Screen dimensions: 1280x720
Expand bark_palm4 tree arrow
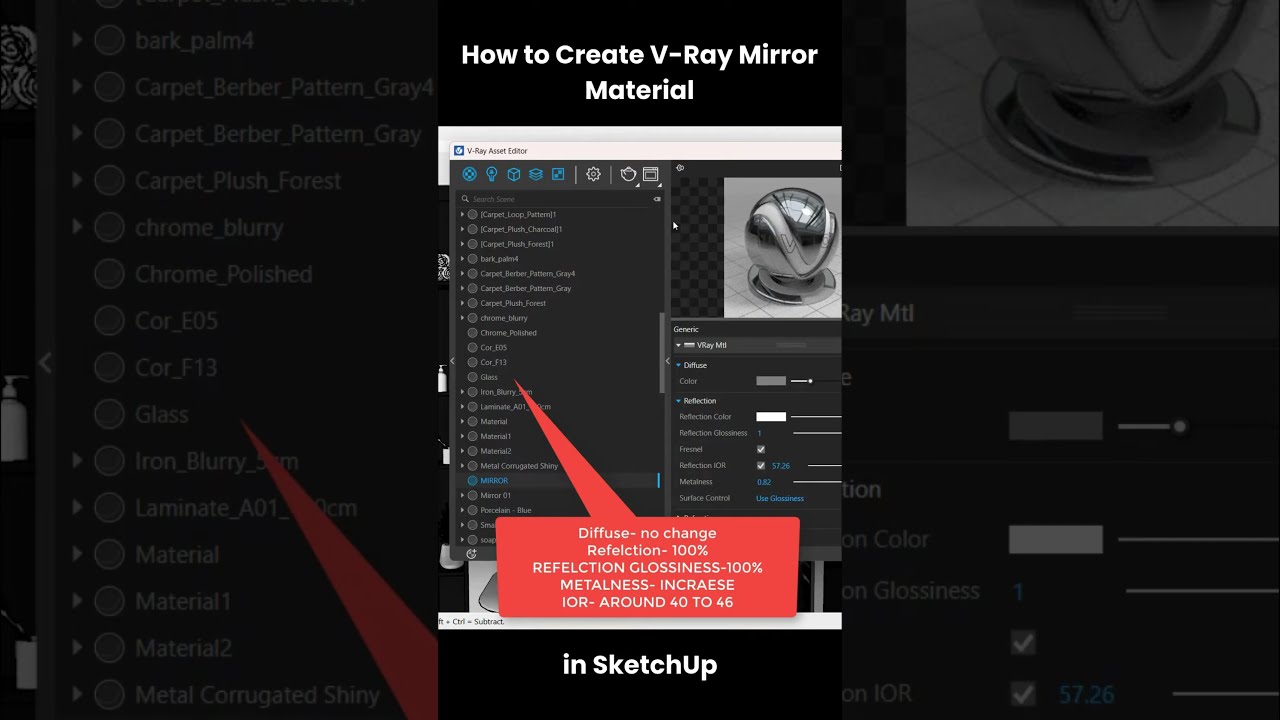tap(462, 259)
